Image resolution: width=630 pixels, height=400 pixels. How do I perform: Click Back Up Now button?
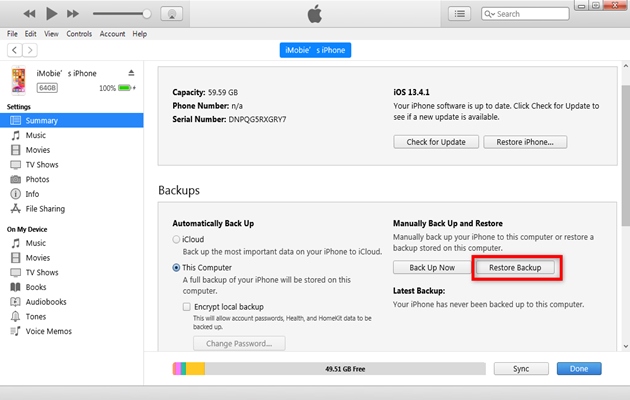tap(432, 267)
